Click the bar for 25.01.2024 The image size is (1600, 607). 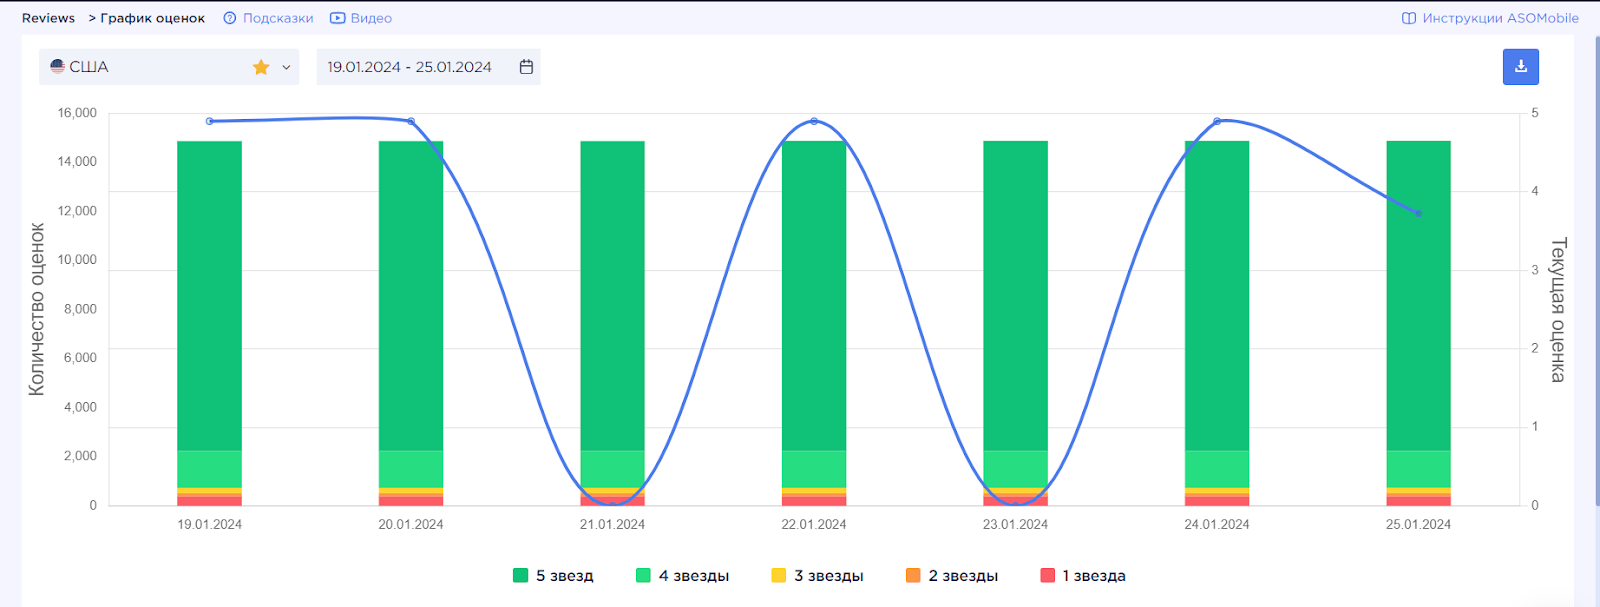pyautogui.click(x=1418, y=323)
